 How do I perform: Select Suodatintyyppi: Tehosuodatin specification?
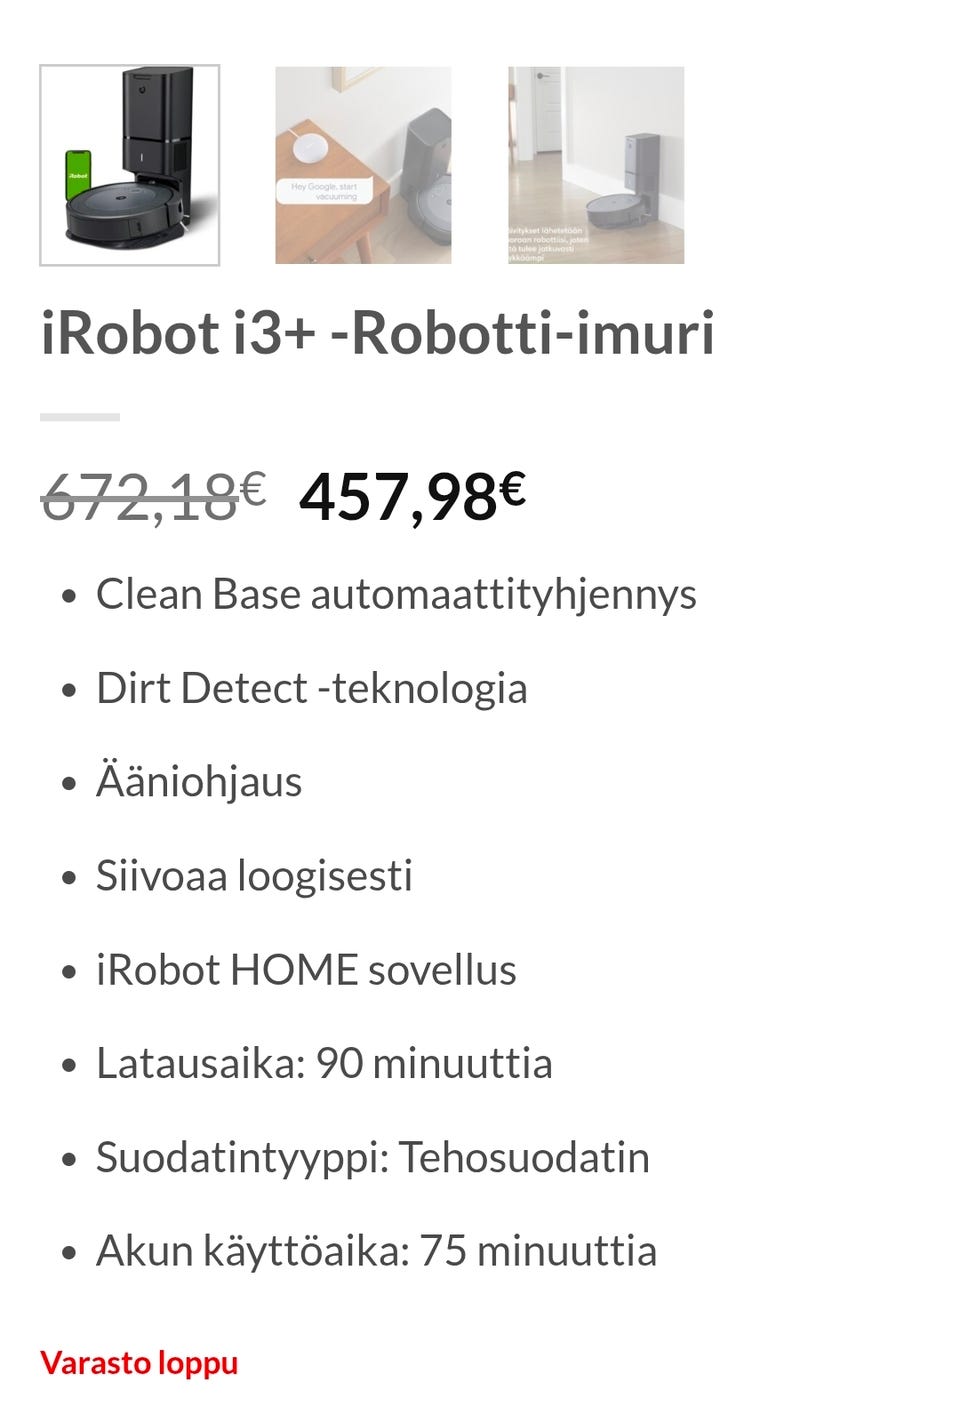point(372,1157)
